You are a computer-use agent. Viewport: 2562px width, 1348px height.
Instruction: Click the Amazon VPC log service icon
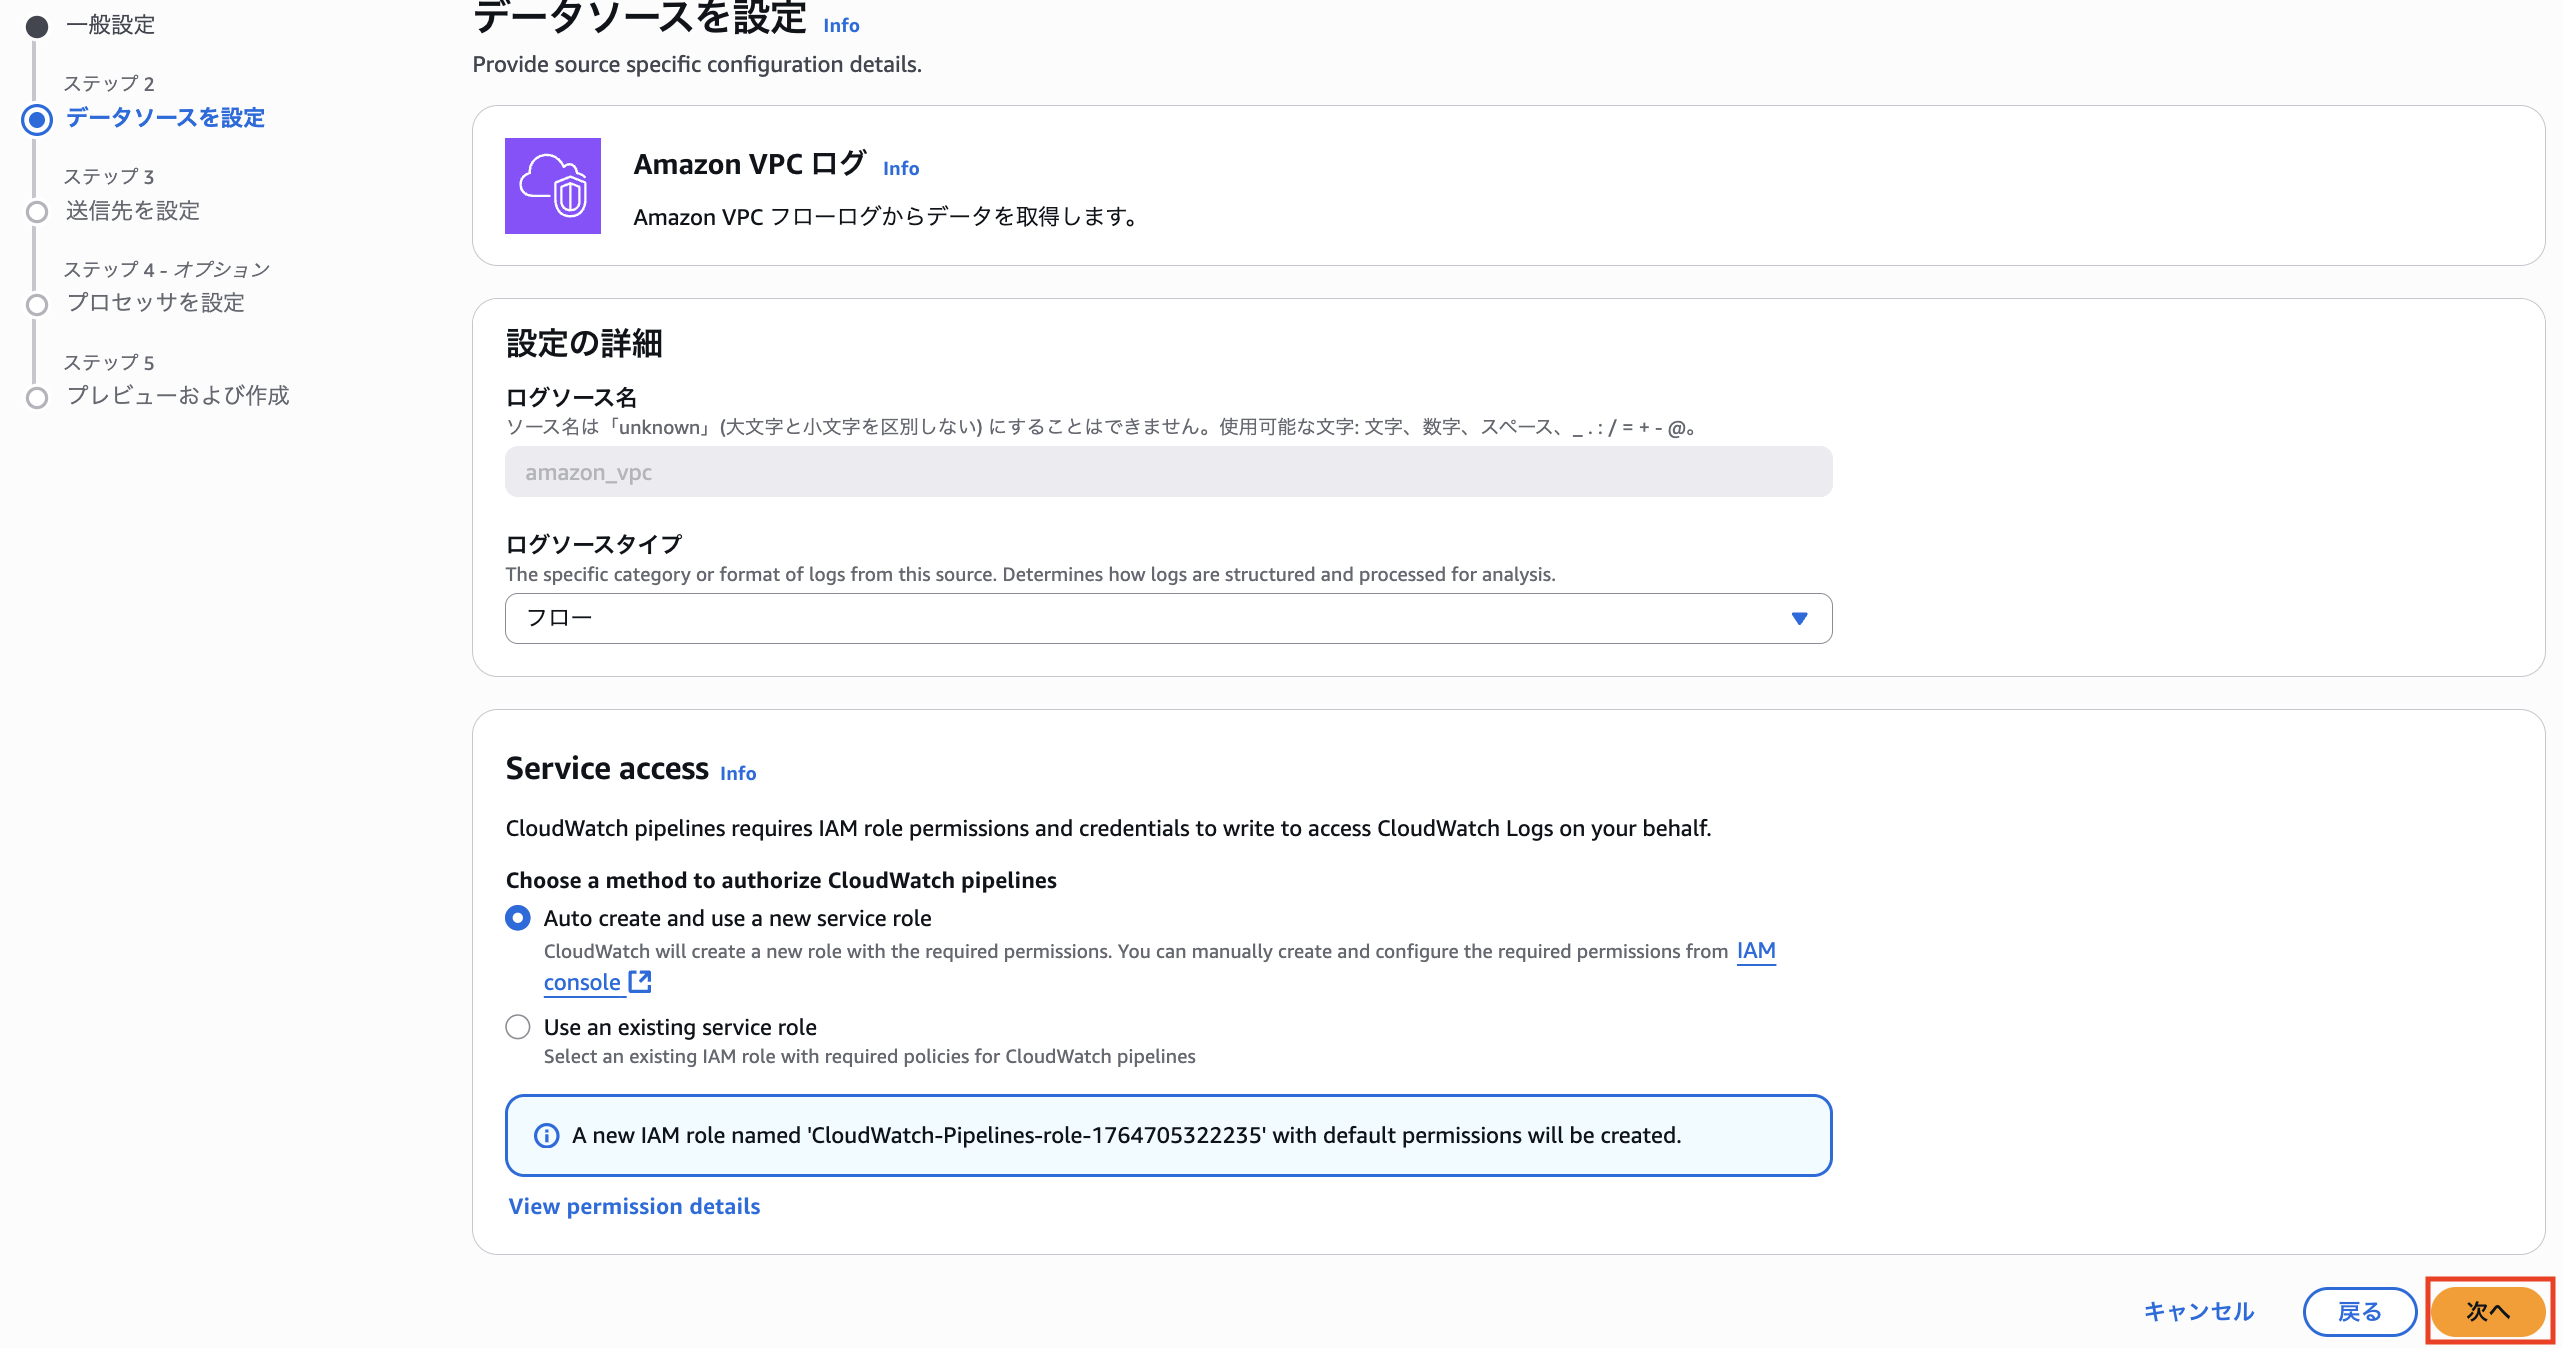(553, 186)
